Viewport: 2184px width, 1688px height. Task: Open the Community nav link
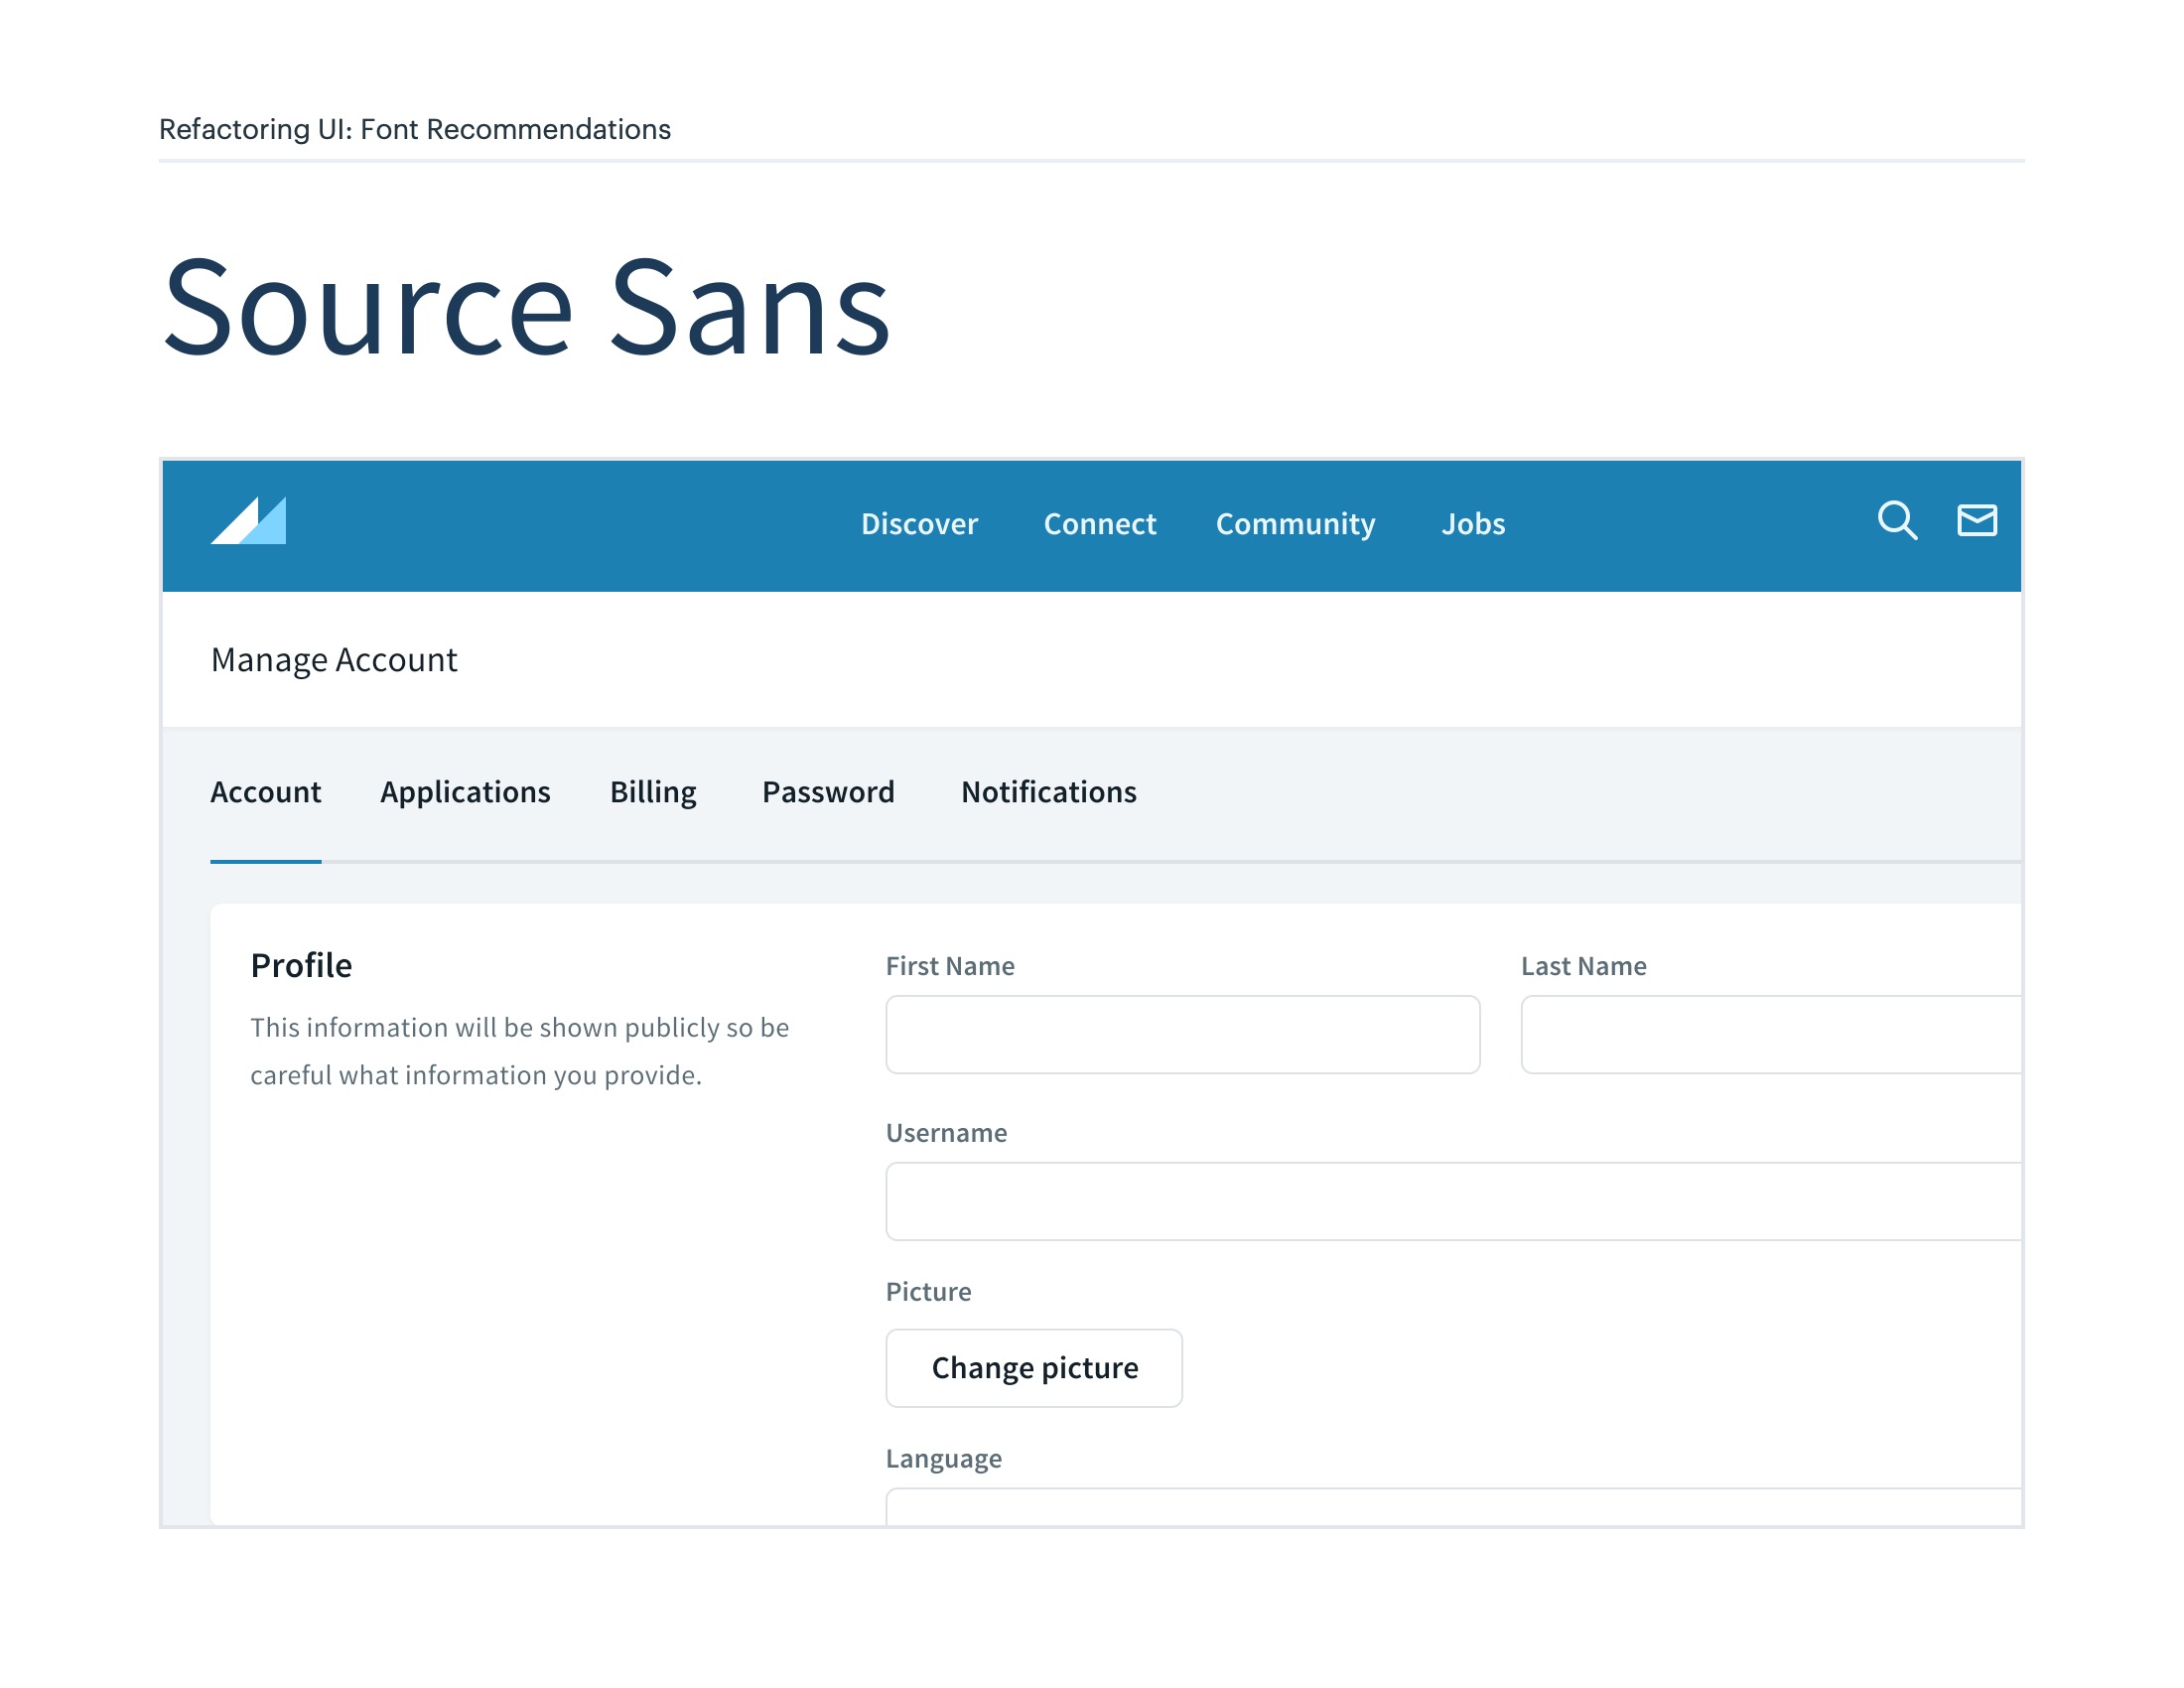click(1295, 524)
